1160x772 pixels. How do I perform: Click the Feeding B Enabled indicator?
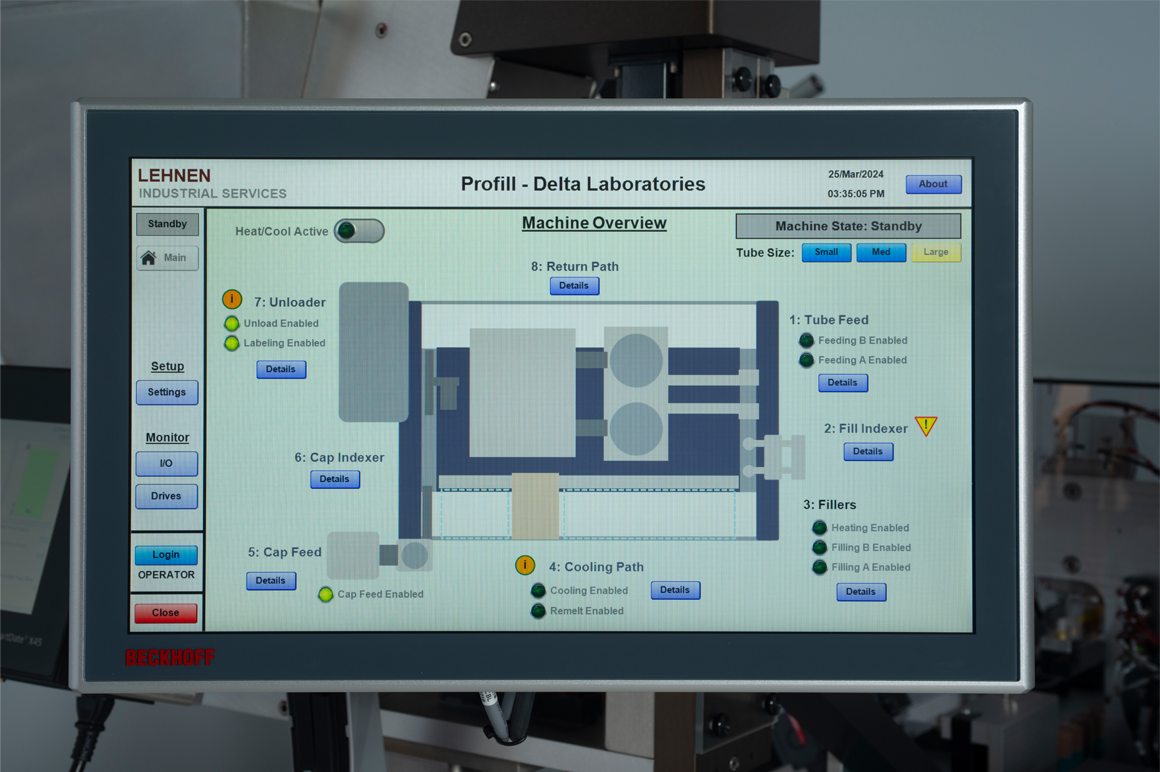pos(806,340)
